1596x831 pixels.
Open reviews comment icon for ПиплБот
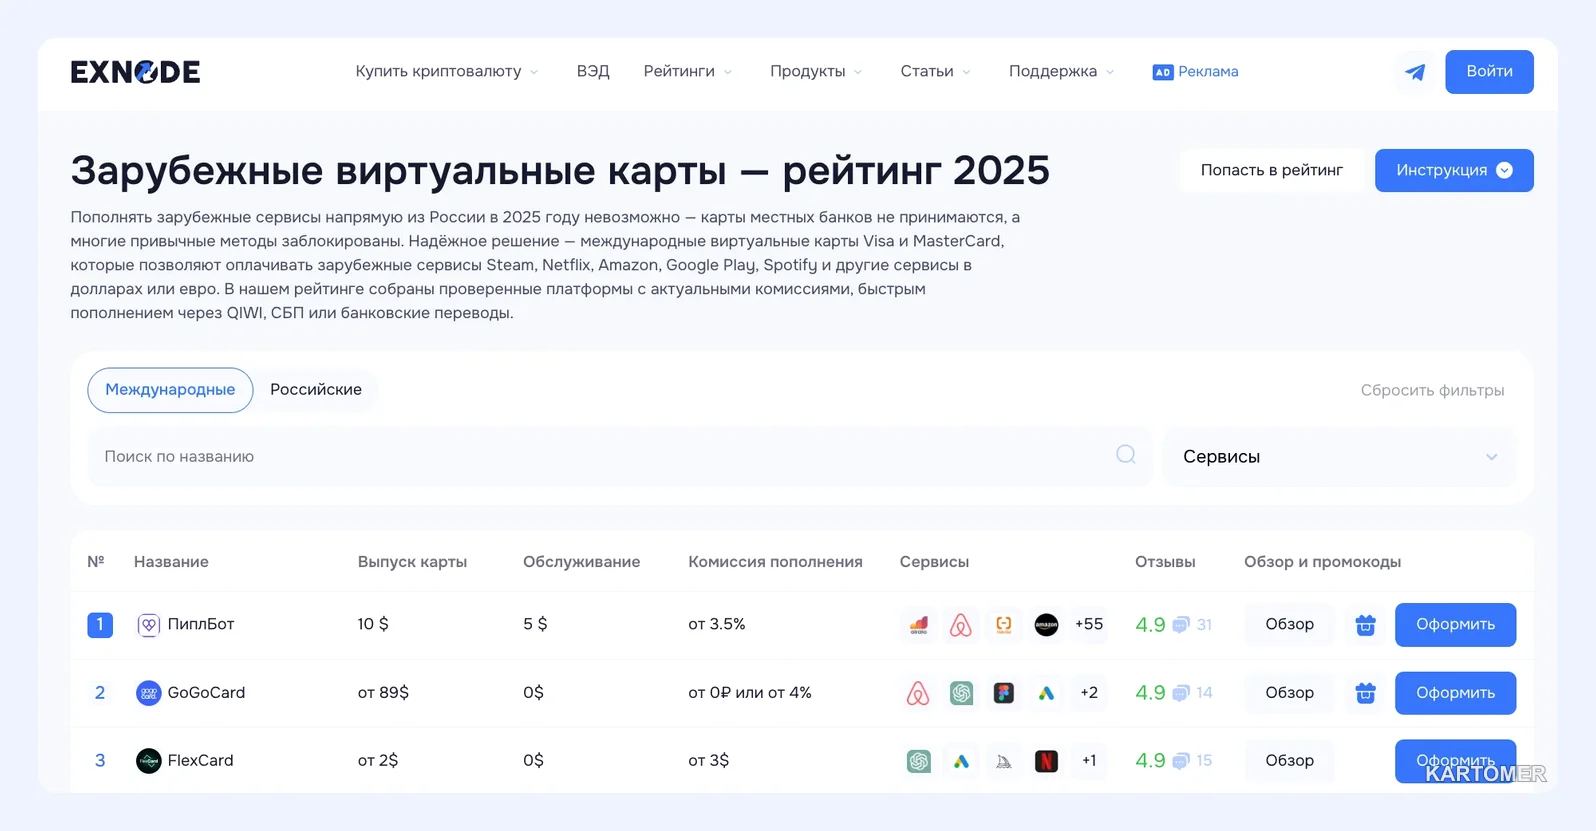1181,625
